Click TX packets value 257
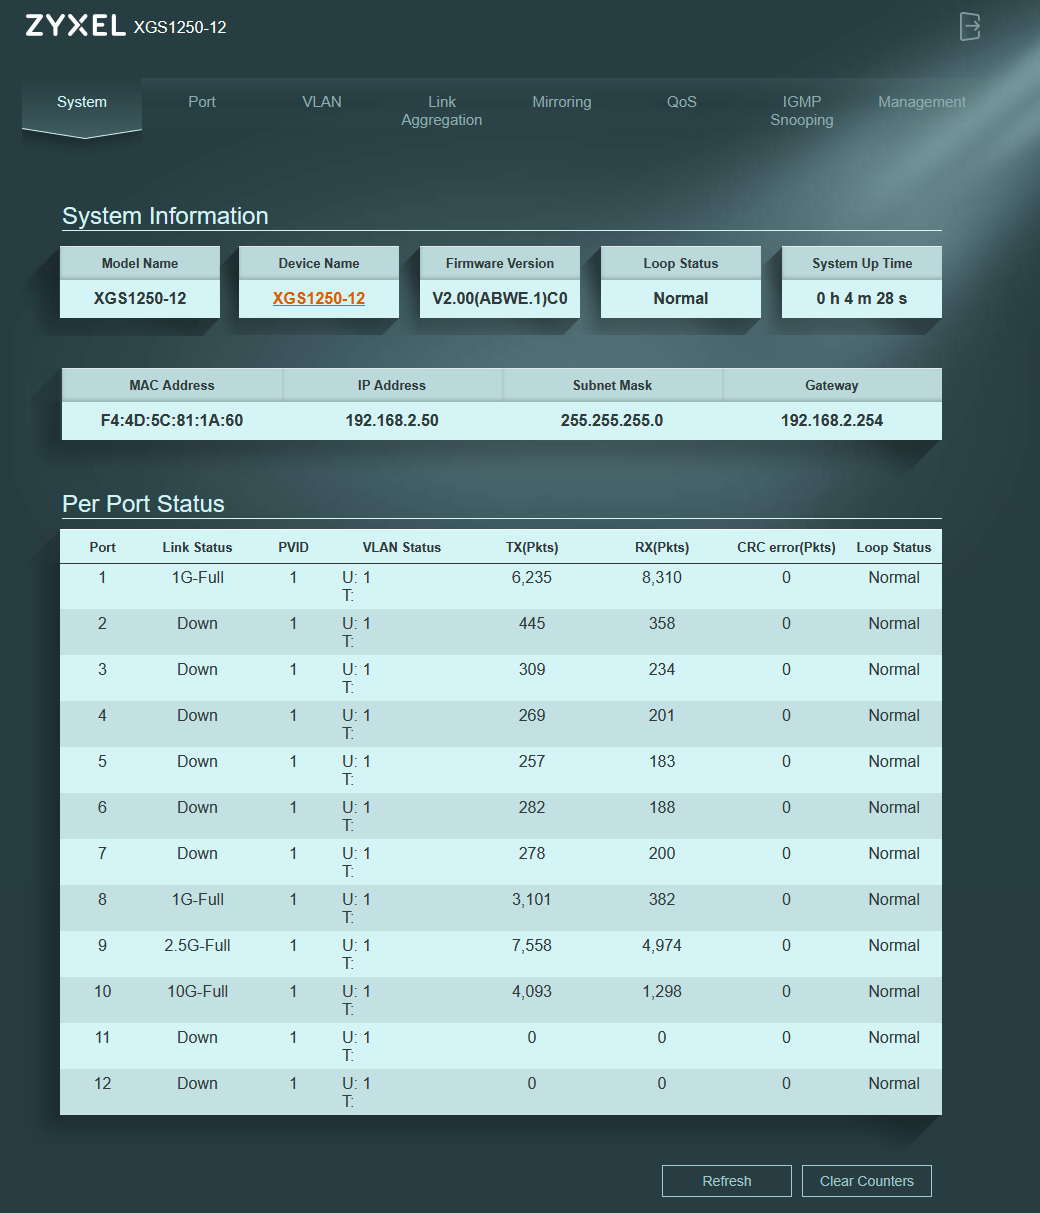This screenshot has width=1040, height=1213. (x=532, y=761)
